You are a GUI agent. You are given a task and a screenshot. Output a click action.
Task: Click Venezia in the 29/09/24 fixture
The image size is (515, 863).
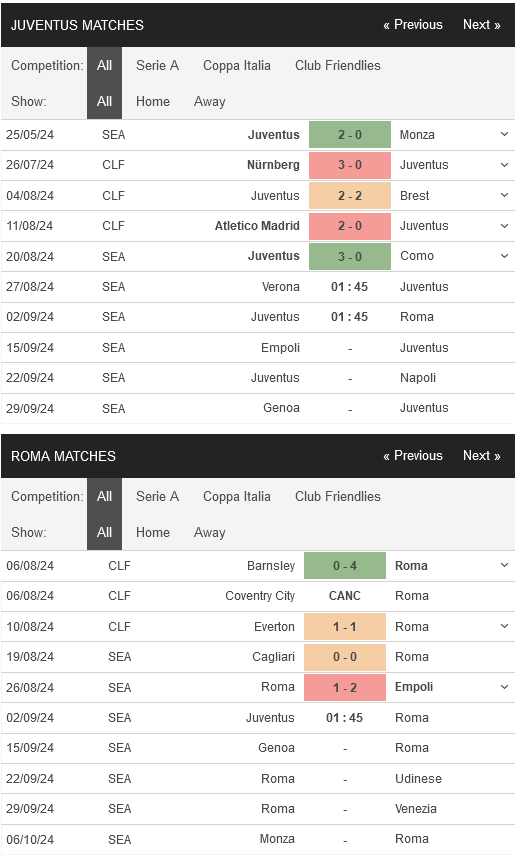pos(415,809)
